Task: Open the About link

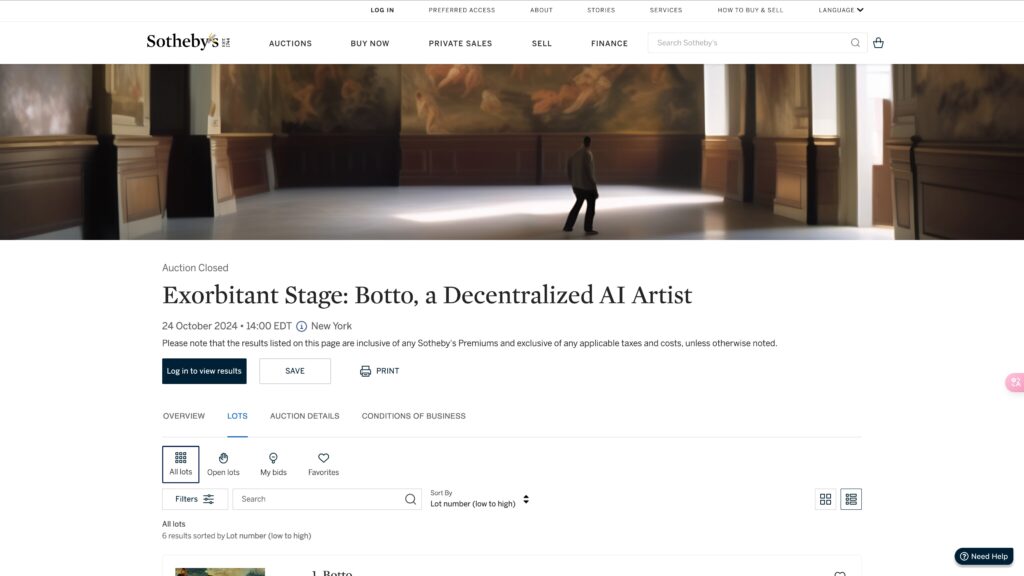Action: click(541, 10)
